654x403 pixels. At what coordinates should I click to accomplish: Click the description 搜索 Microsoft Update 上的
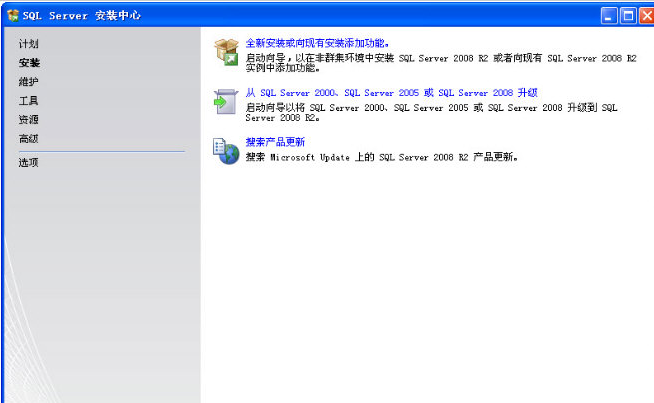click(x=382, y=157)
